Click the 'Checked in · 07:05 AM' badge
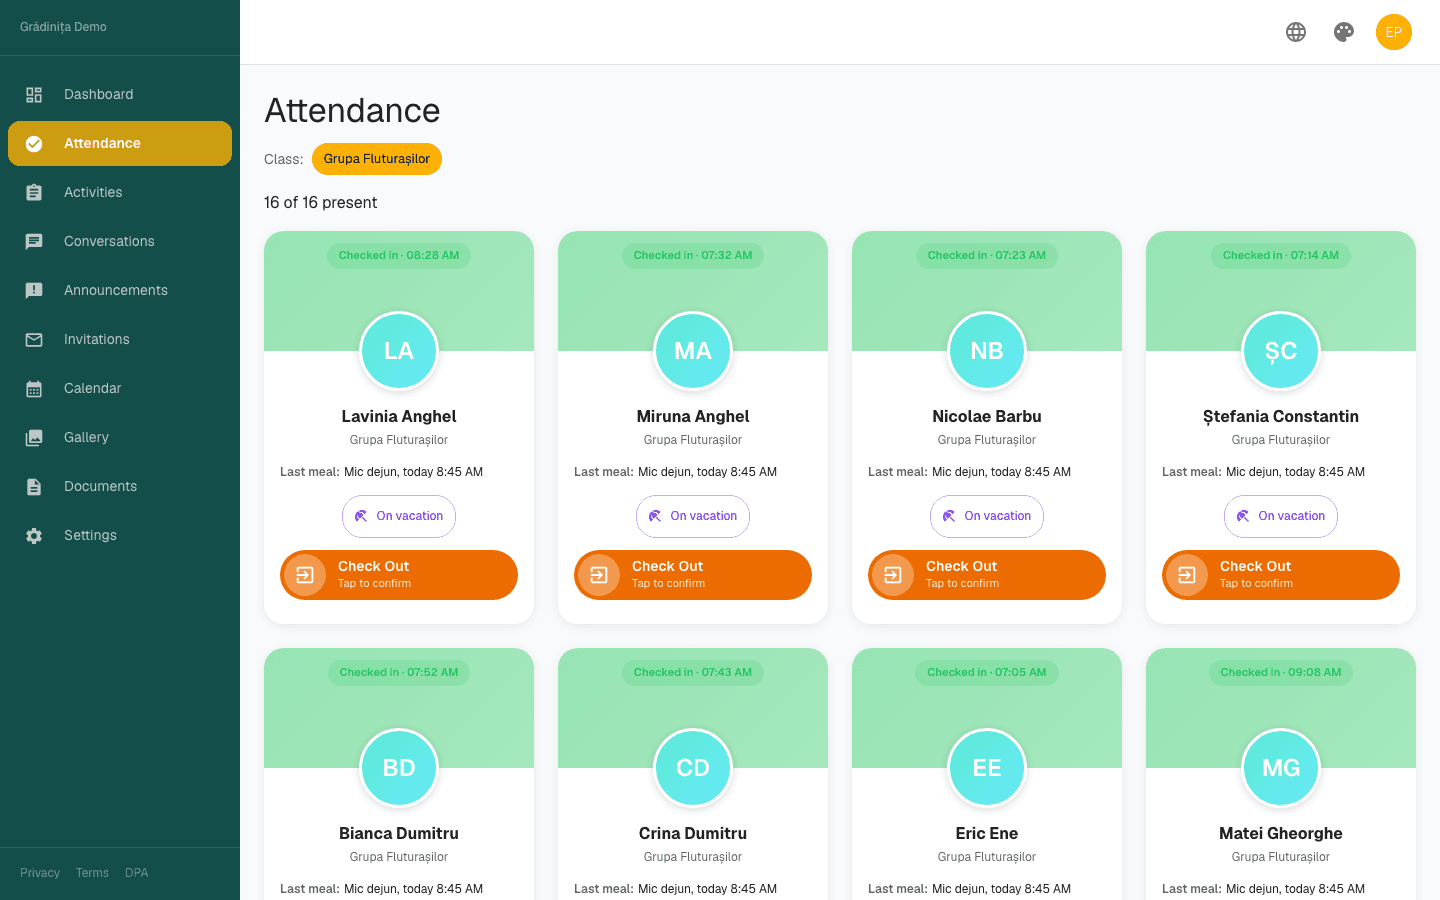1440x900 pixels. pyautogui.click(x=987, y=673)
